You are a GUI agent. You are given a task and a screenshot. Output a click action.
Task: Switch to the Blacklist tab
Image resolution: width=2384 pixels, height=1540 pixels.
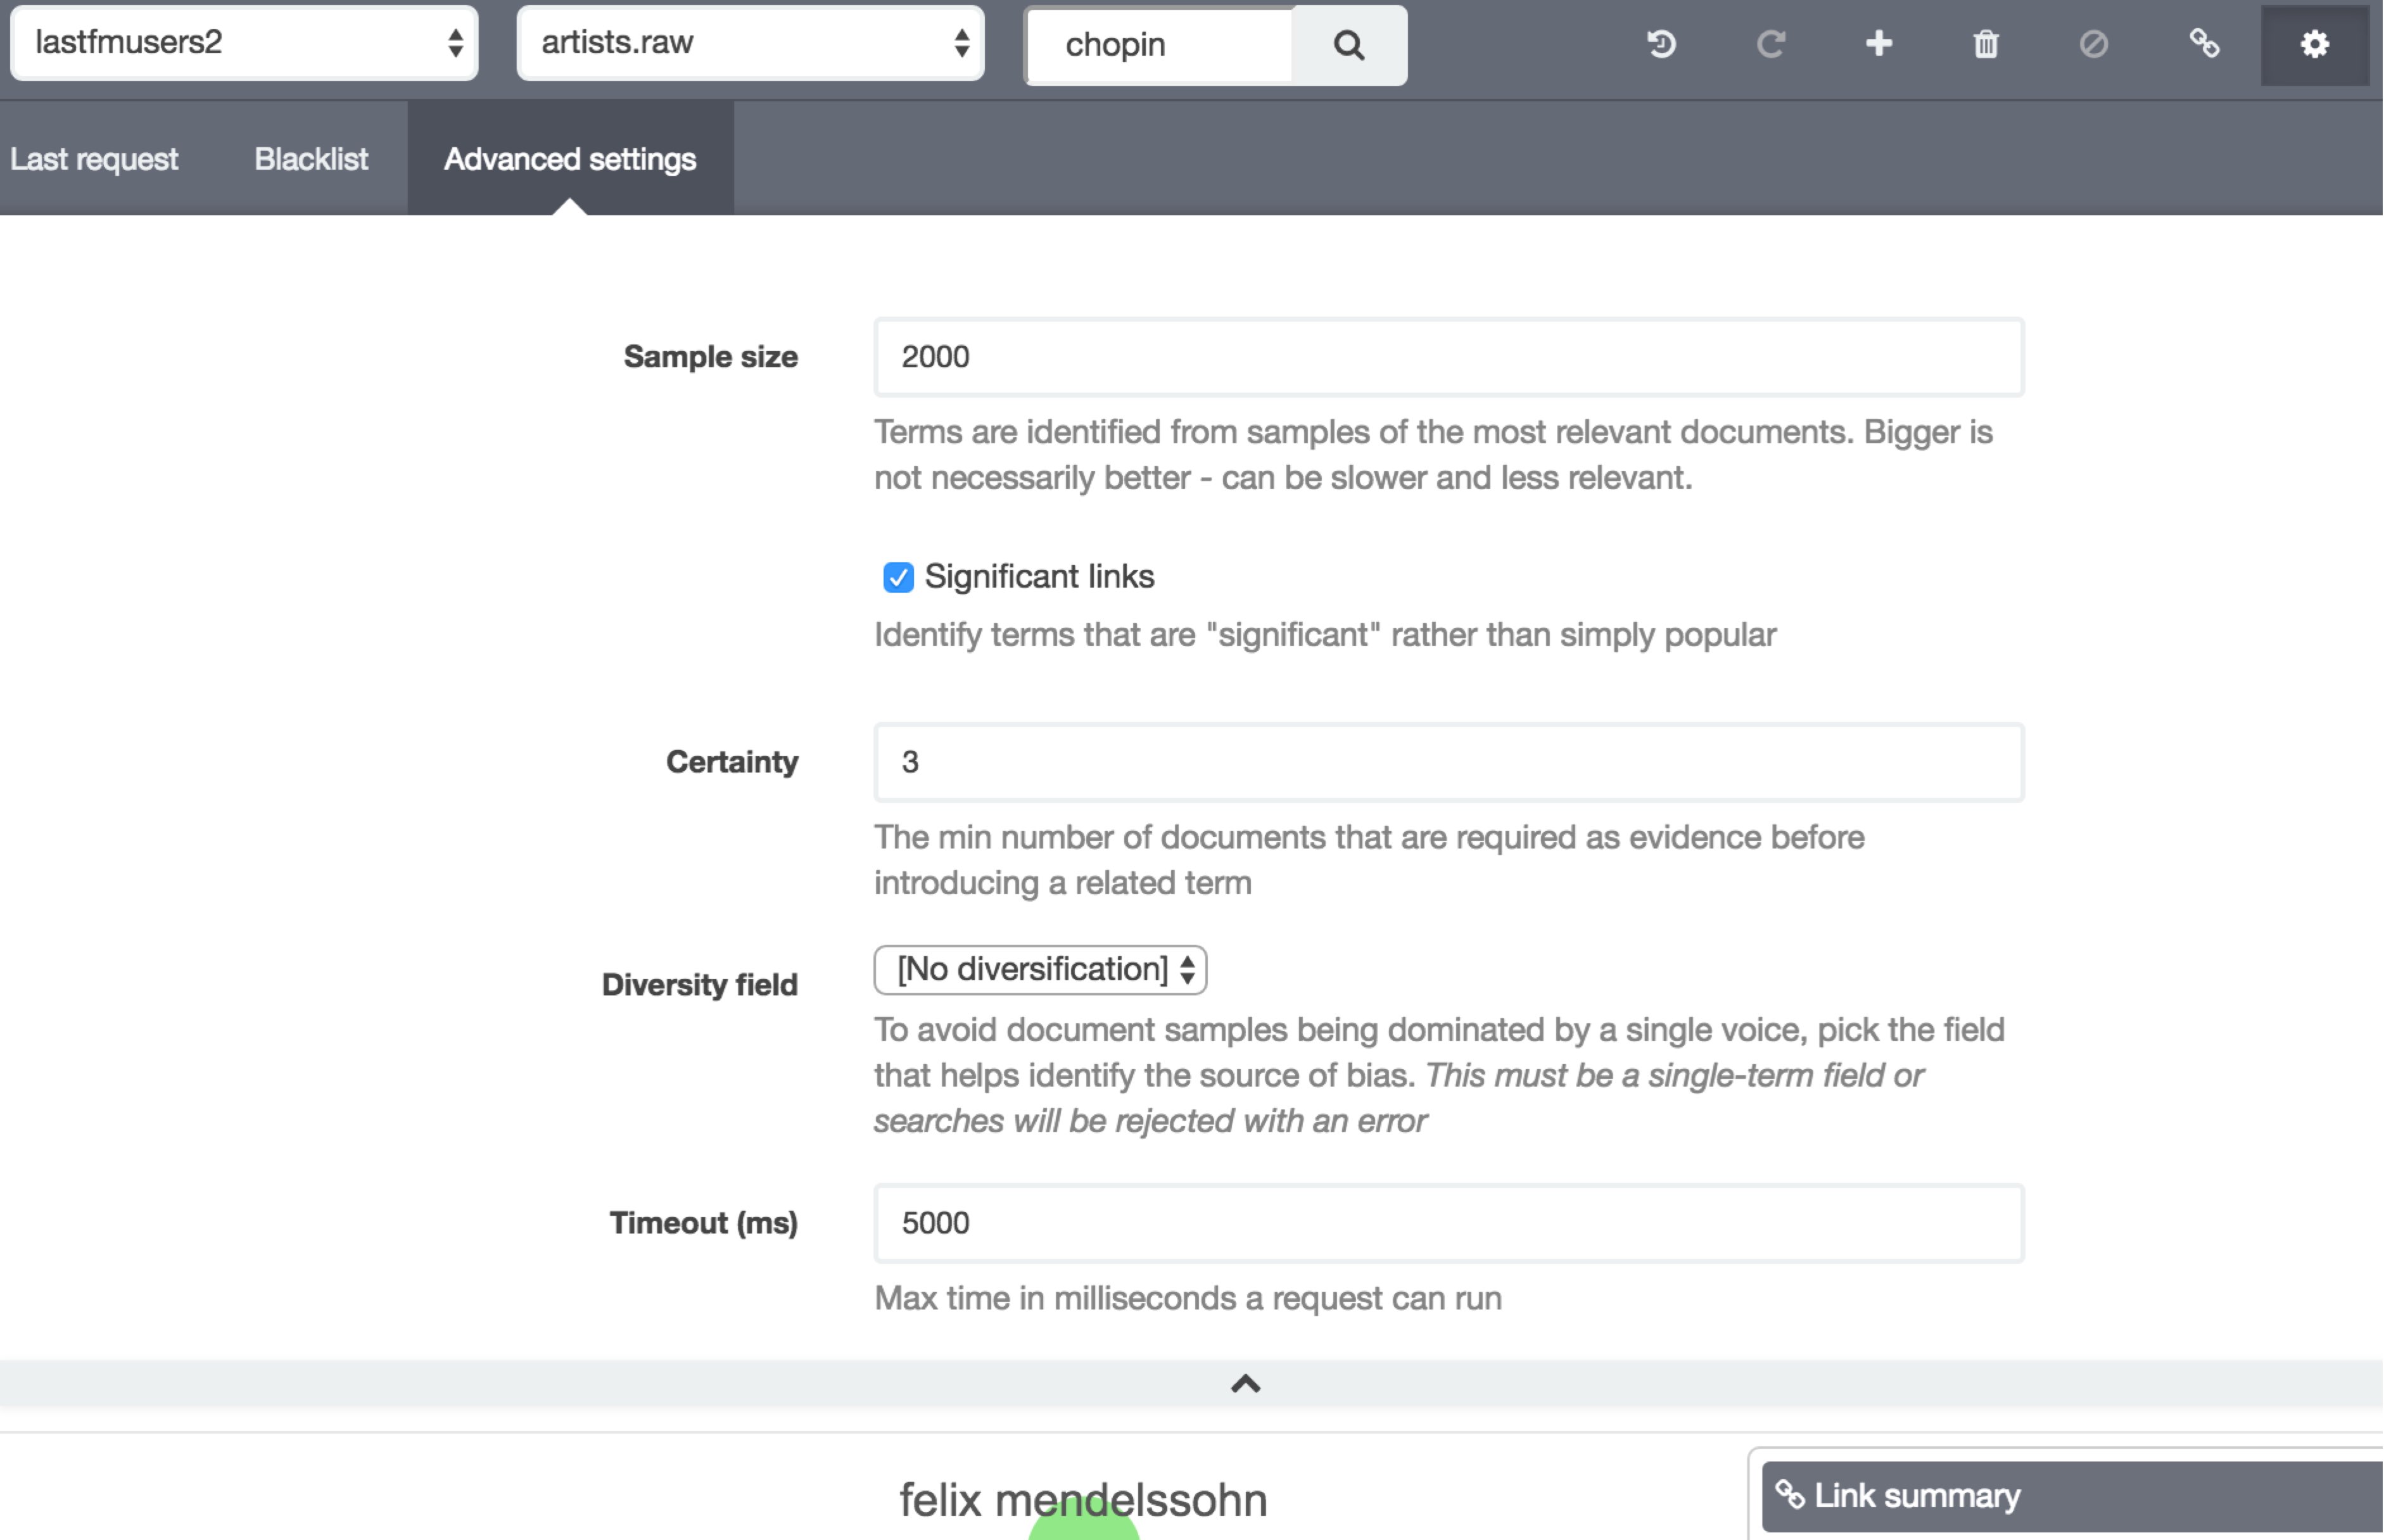[309, 158]
